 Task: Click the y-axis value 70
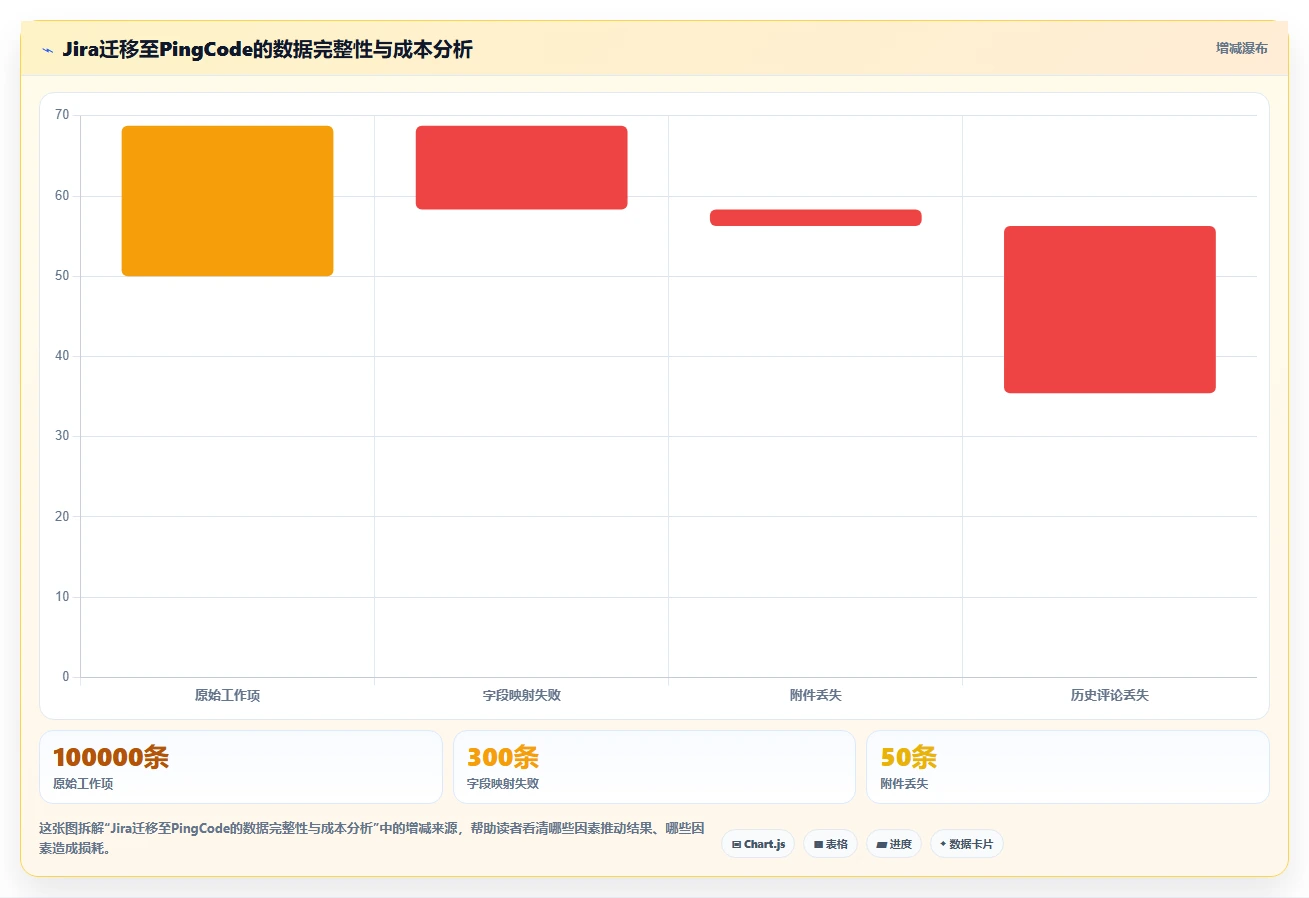click(62, 115)
